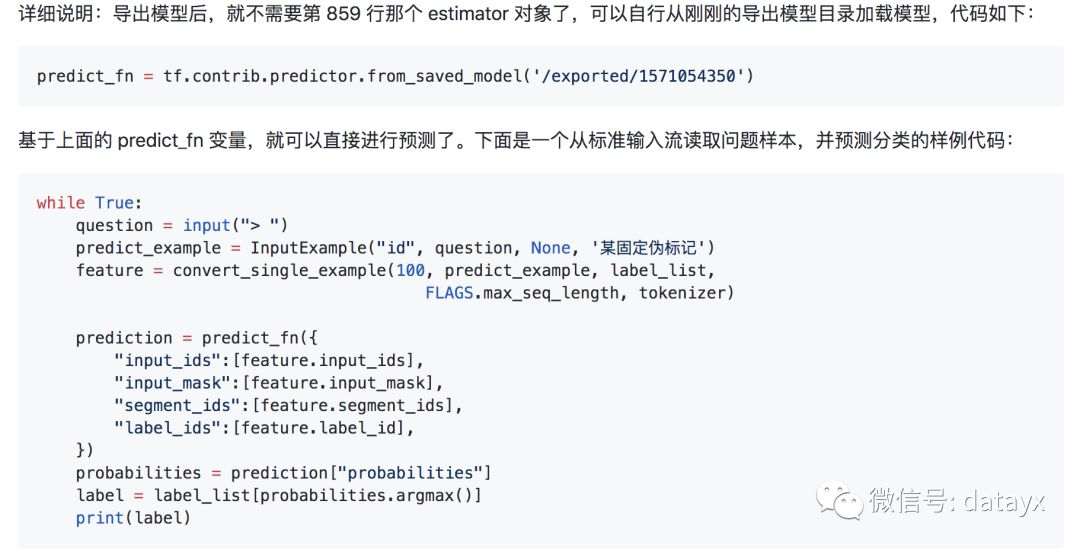Image resolution: width=1080 pixels, height=552 pixels.
Task: Click the "input_mask" dictionary key
Action: (x=172, y=383)
